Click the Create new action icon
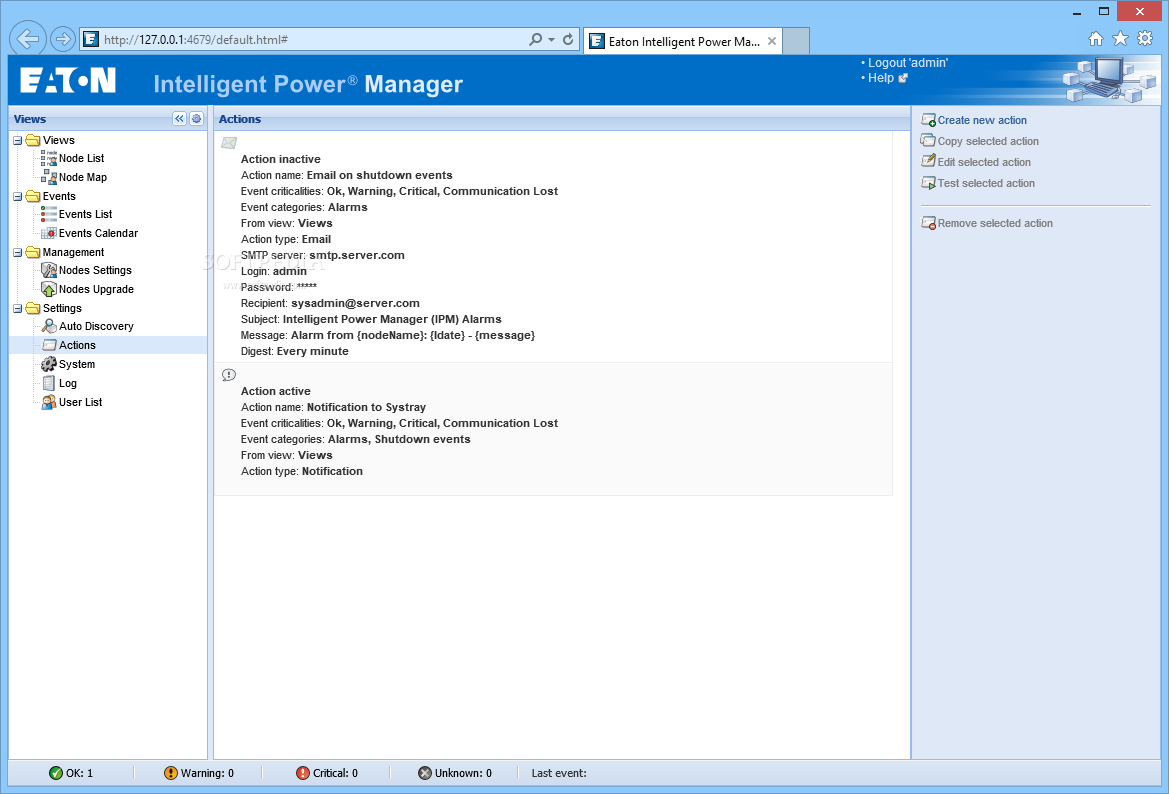Screen dimensions: 1169x794 coord(928,120)
